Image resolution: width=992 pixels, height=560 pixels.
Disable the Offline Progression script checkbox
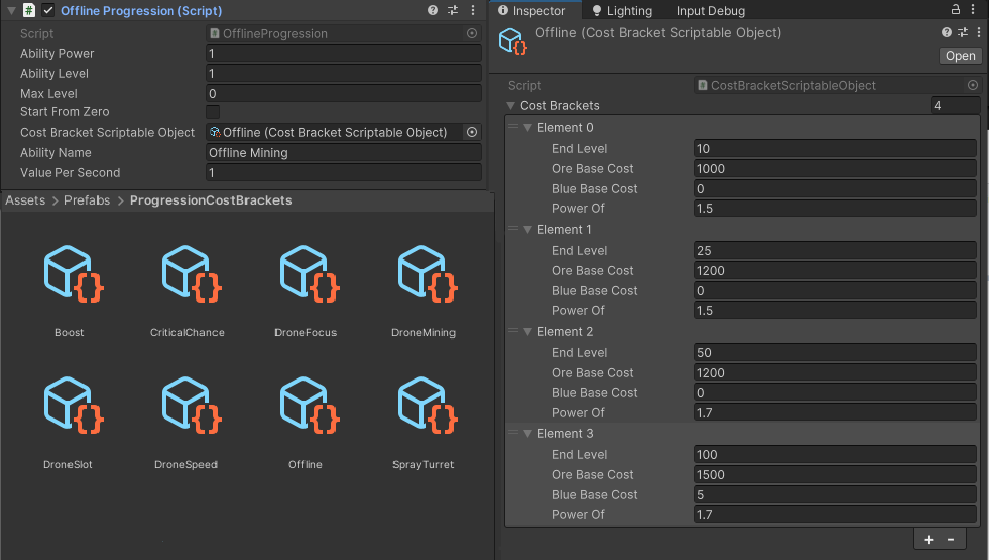click(x=48, y=10)
